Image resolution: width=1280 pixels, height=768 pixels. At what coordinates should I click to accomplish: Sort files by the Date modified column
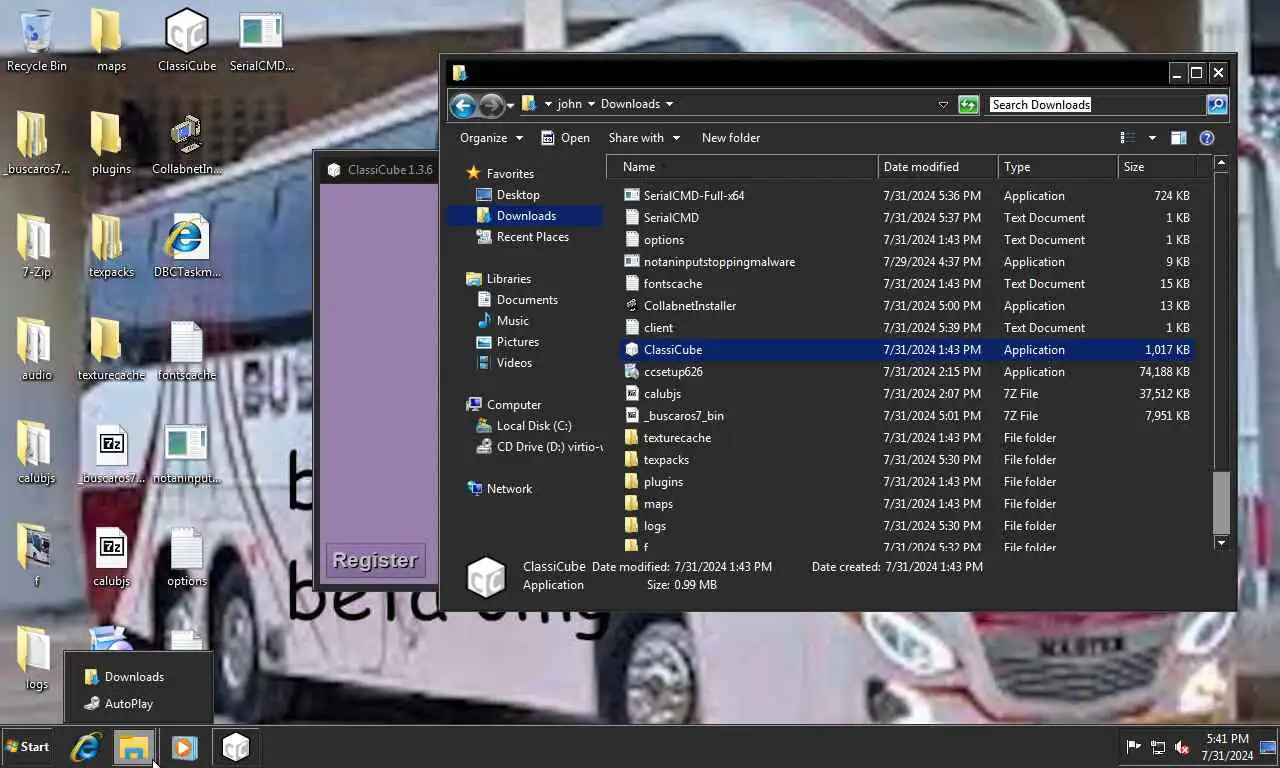[x=938, y=167]
